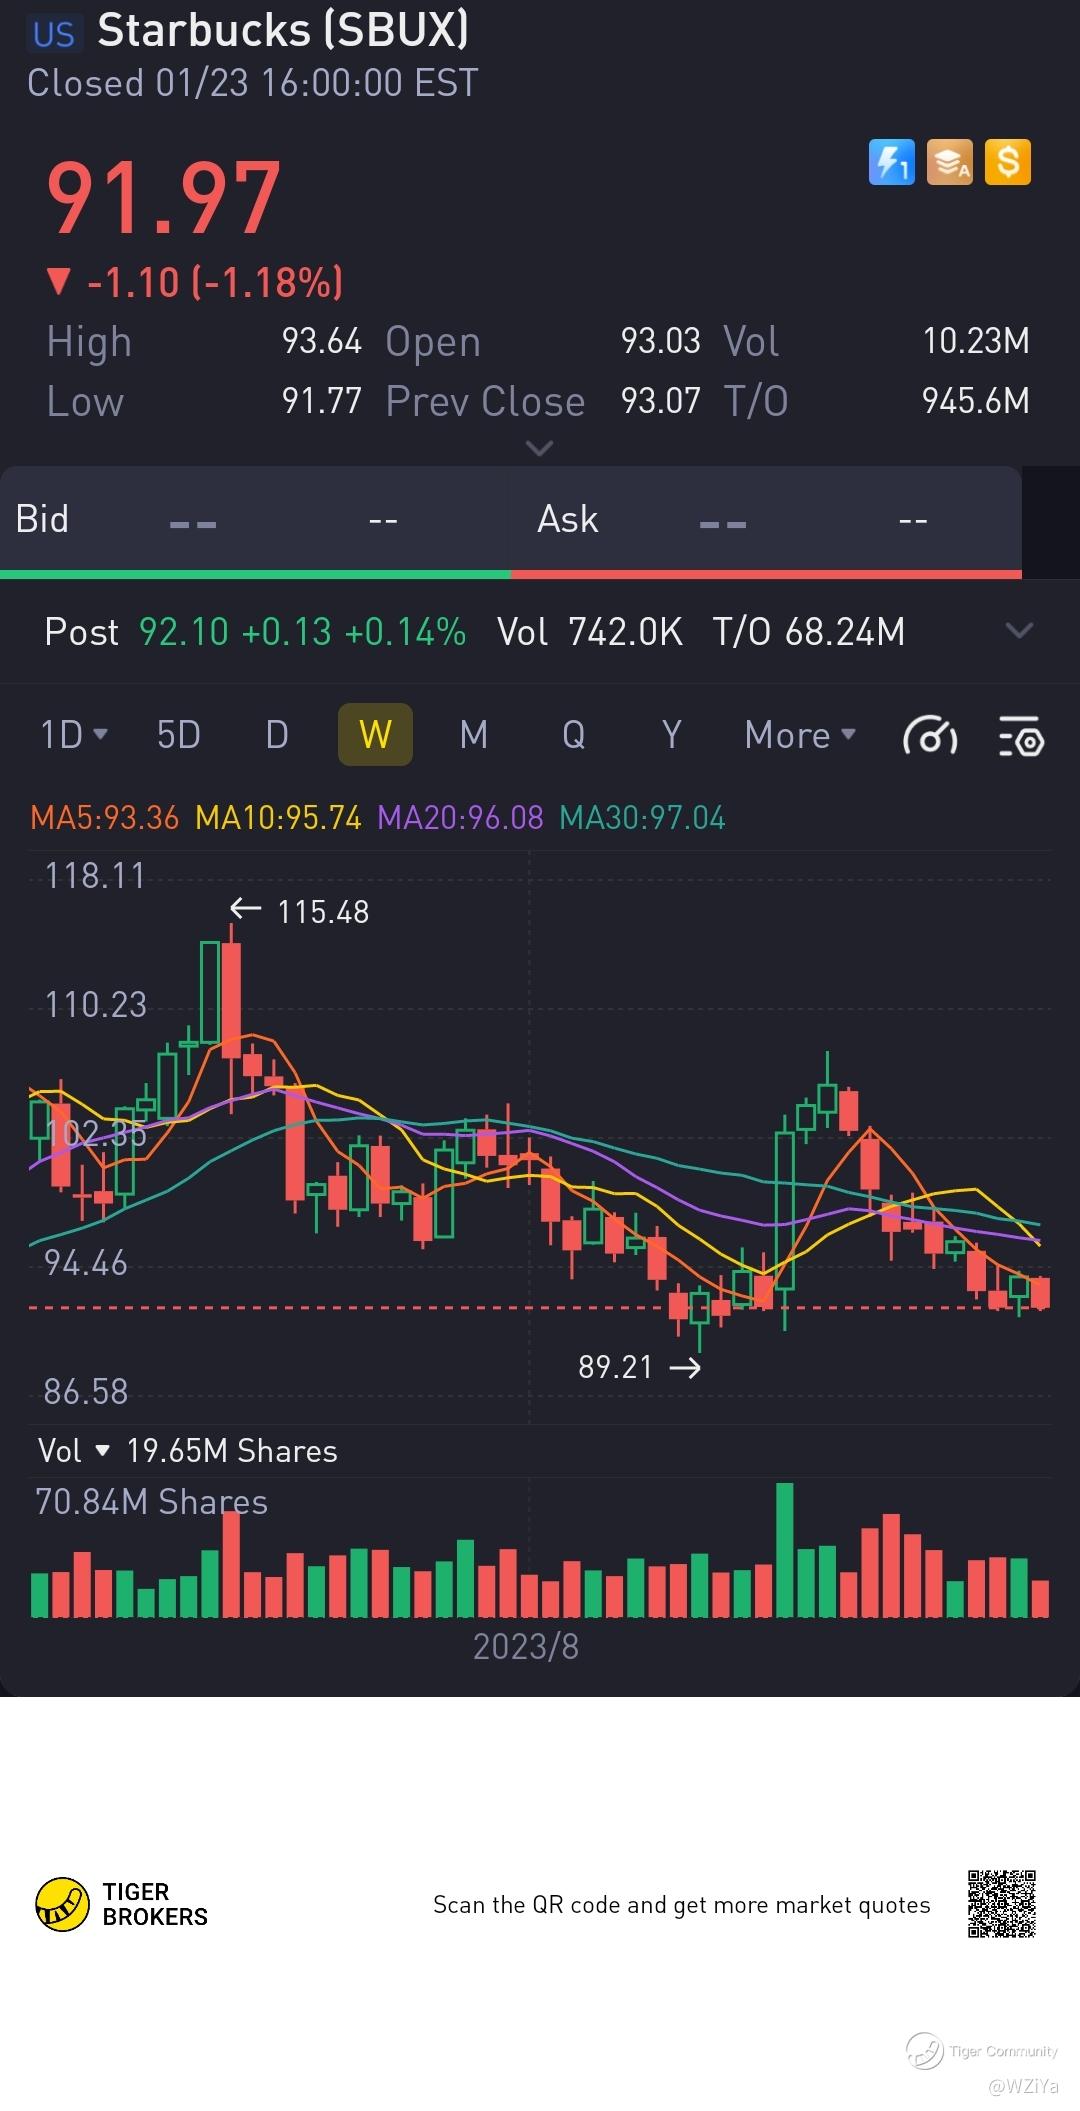Open the More timeframes dropdown
Image resolution: width=1080 pixels, height=2111 pixels.
tap(800, 735)
